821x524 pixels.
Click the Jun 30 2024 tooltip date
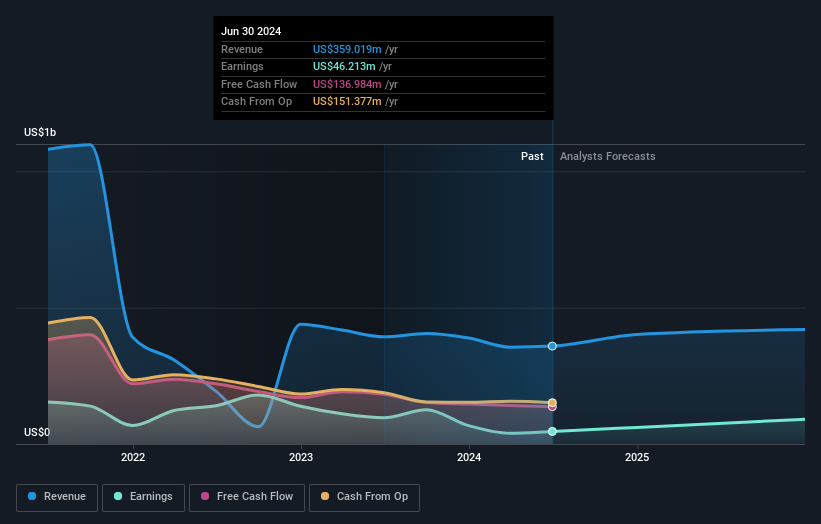pyautogui.click(x=251, y=31)
